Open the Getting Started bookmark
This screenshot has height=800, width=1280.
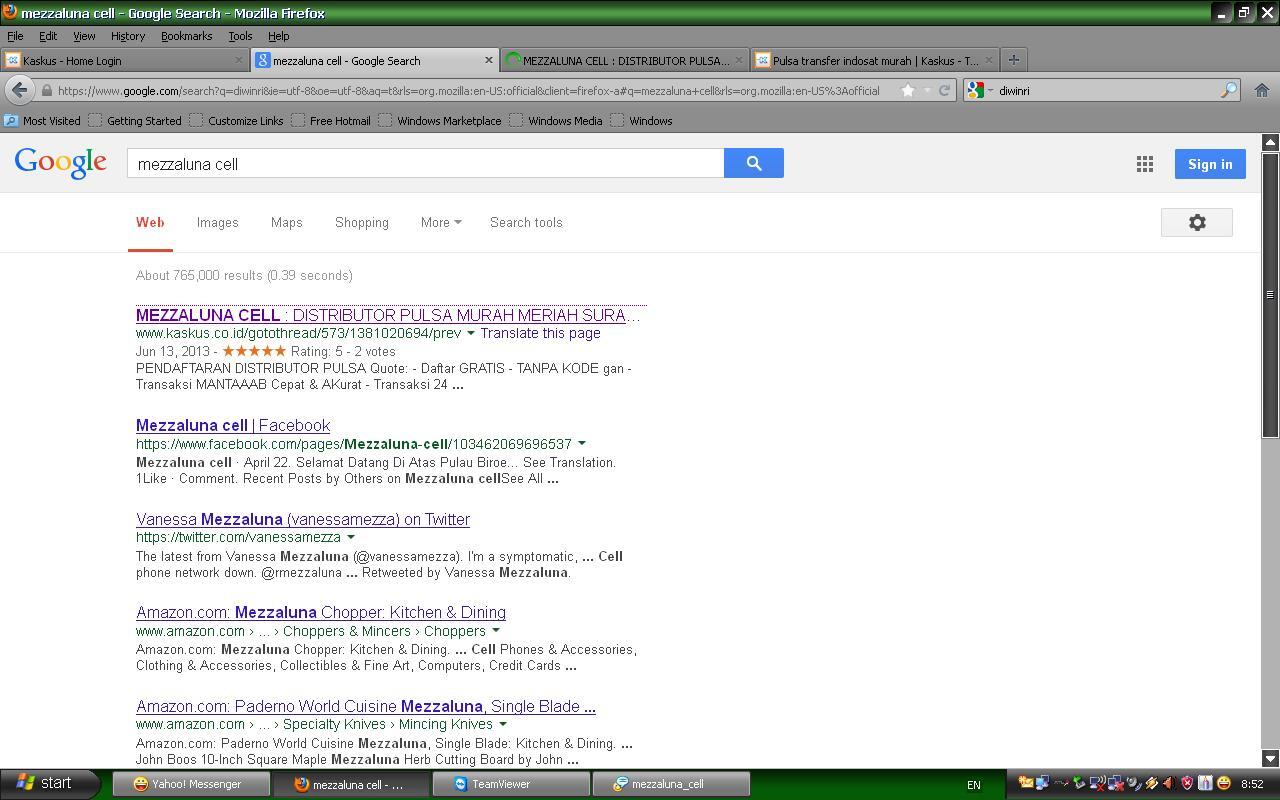135,120
